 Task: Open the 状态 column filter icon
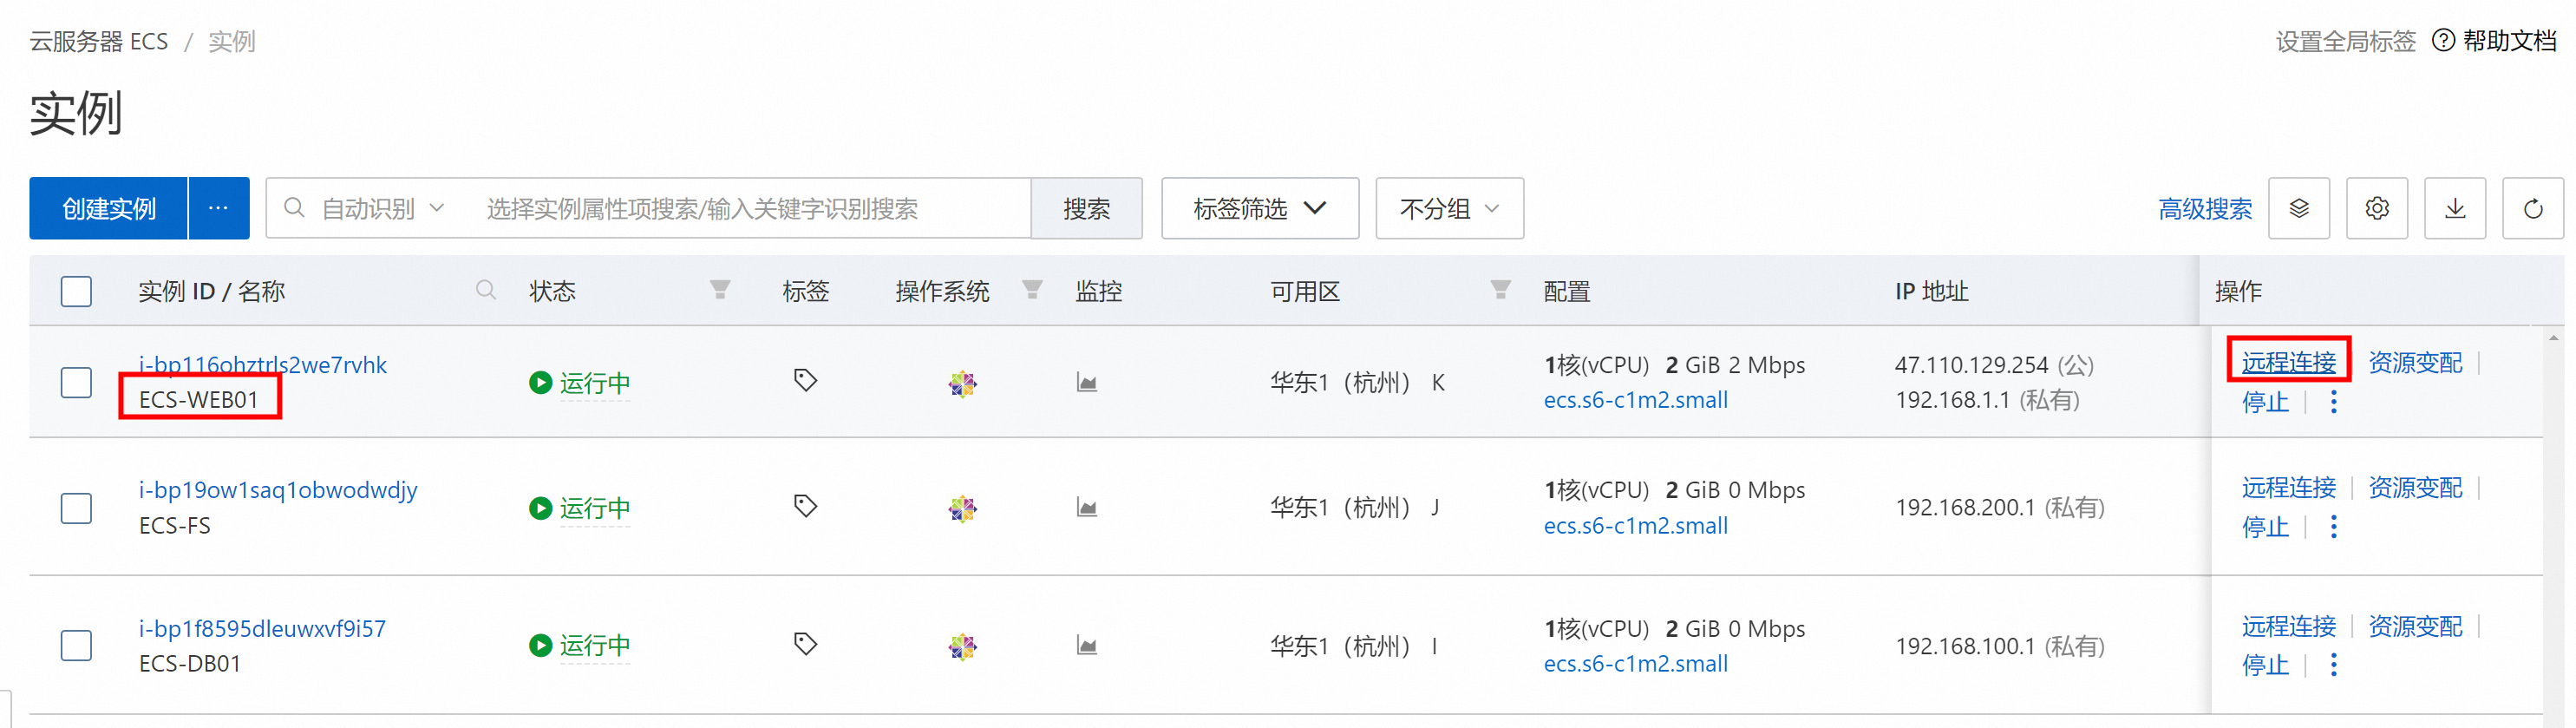[x=720, y=290]
